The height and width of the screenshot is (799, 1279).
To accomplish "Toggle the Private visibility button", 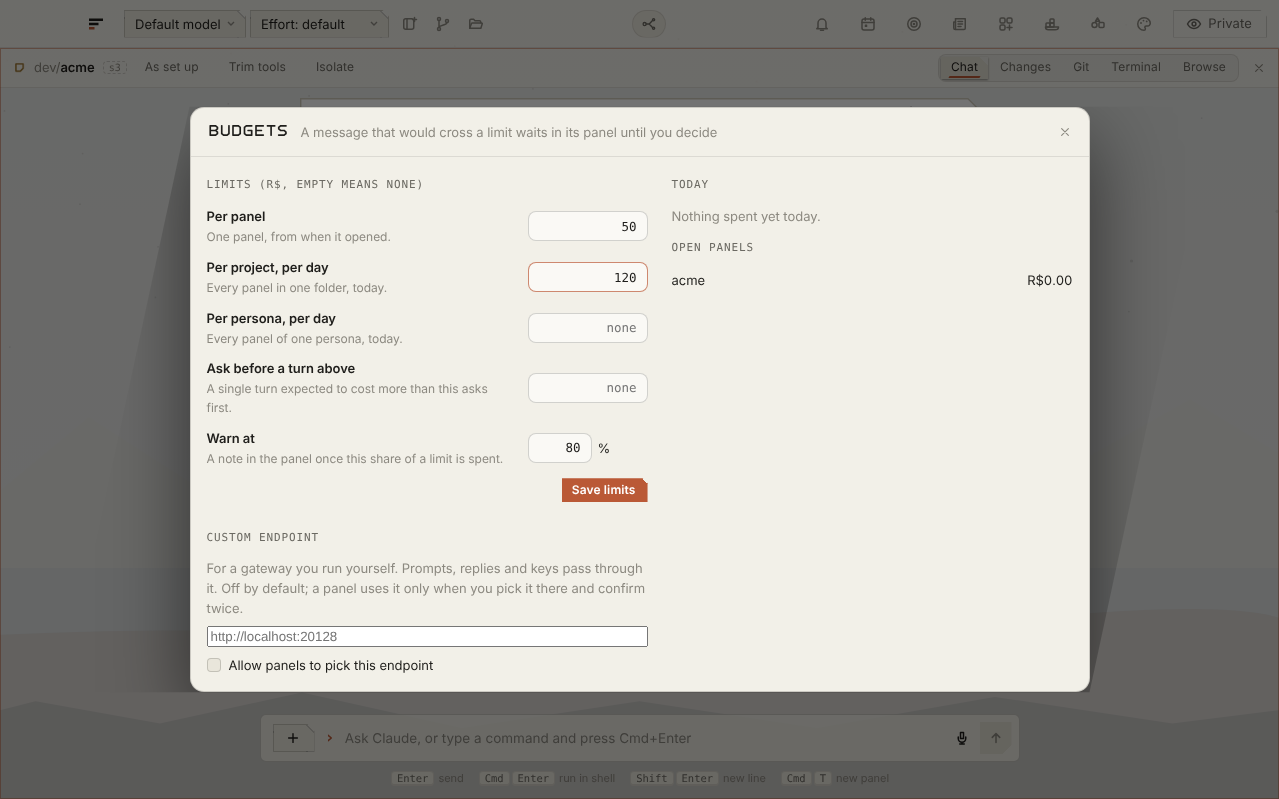I will coord(1219,24).
